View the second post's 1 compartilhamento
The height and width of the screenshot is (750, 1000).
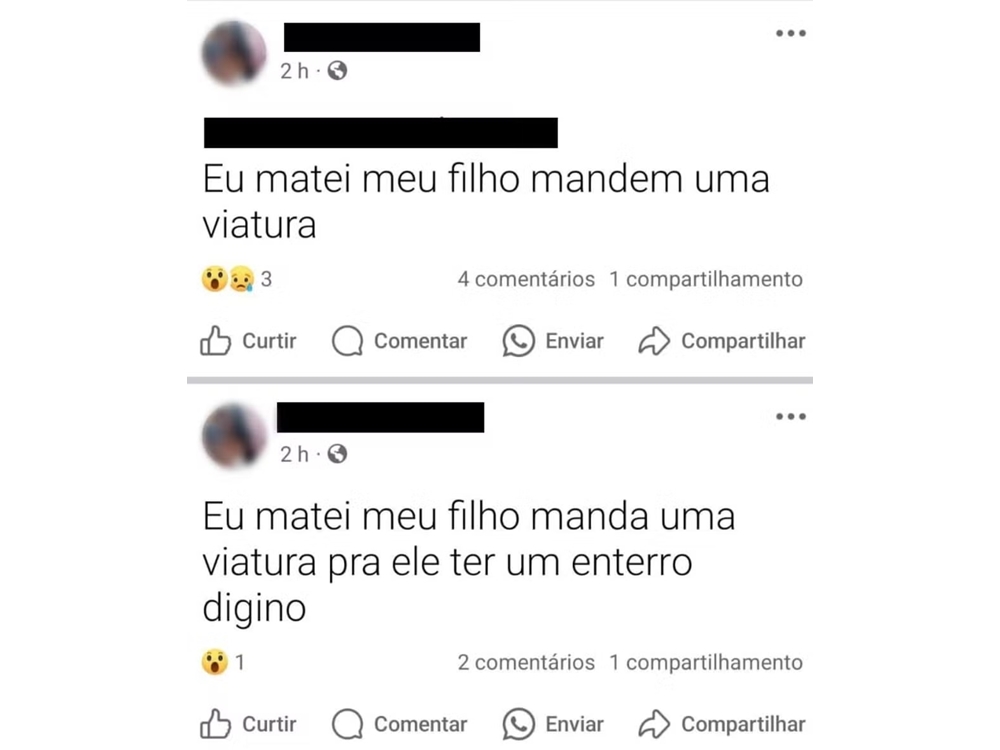706,662
